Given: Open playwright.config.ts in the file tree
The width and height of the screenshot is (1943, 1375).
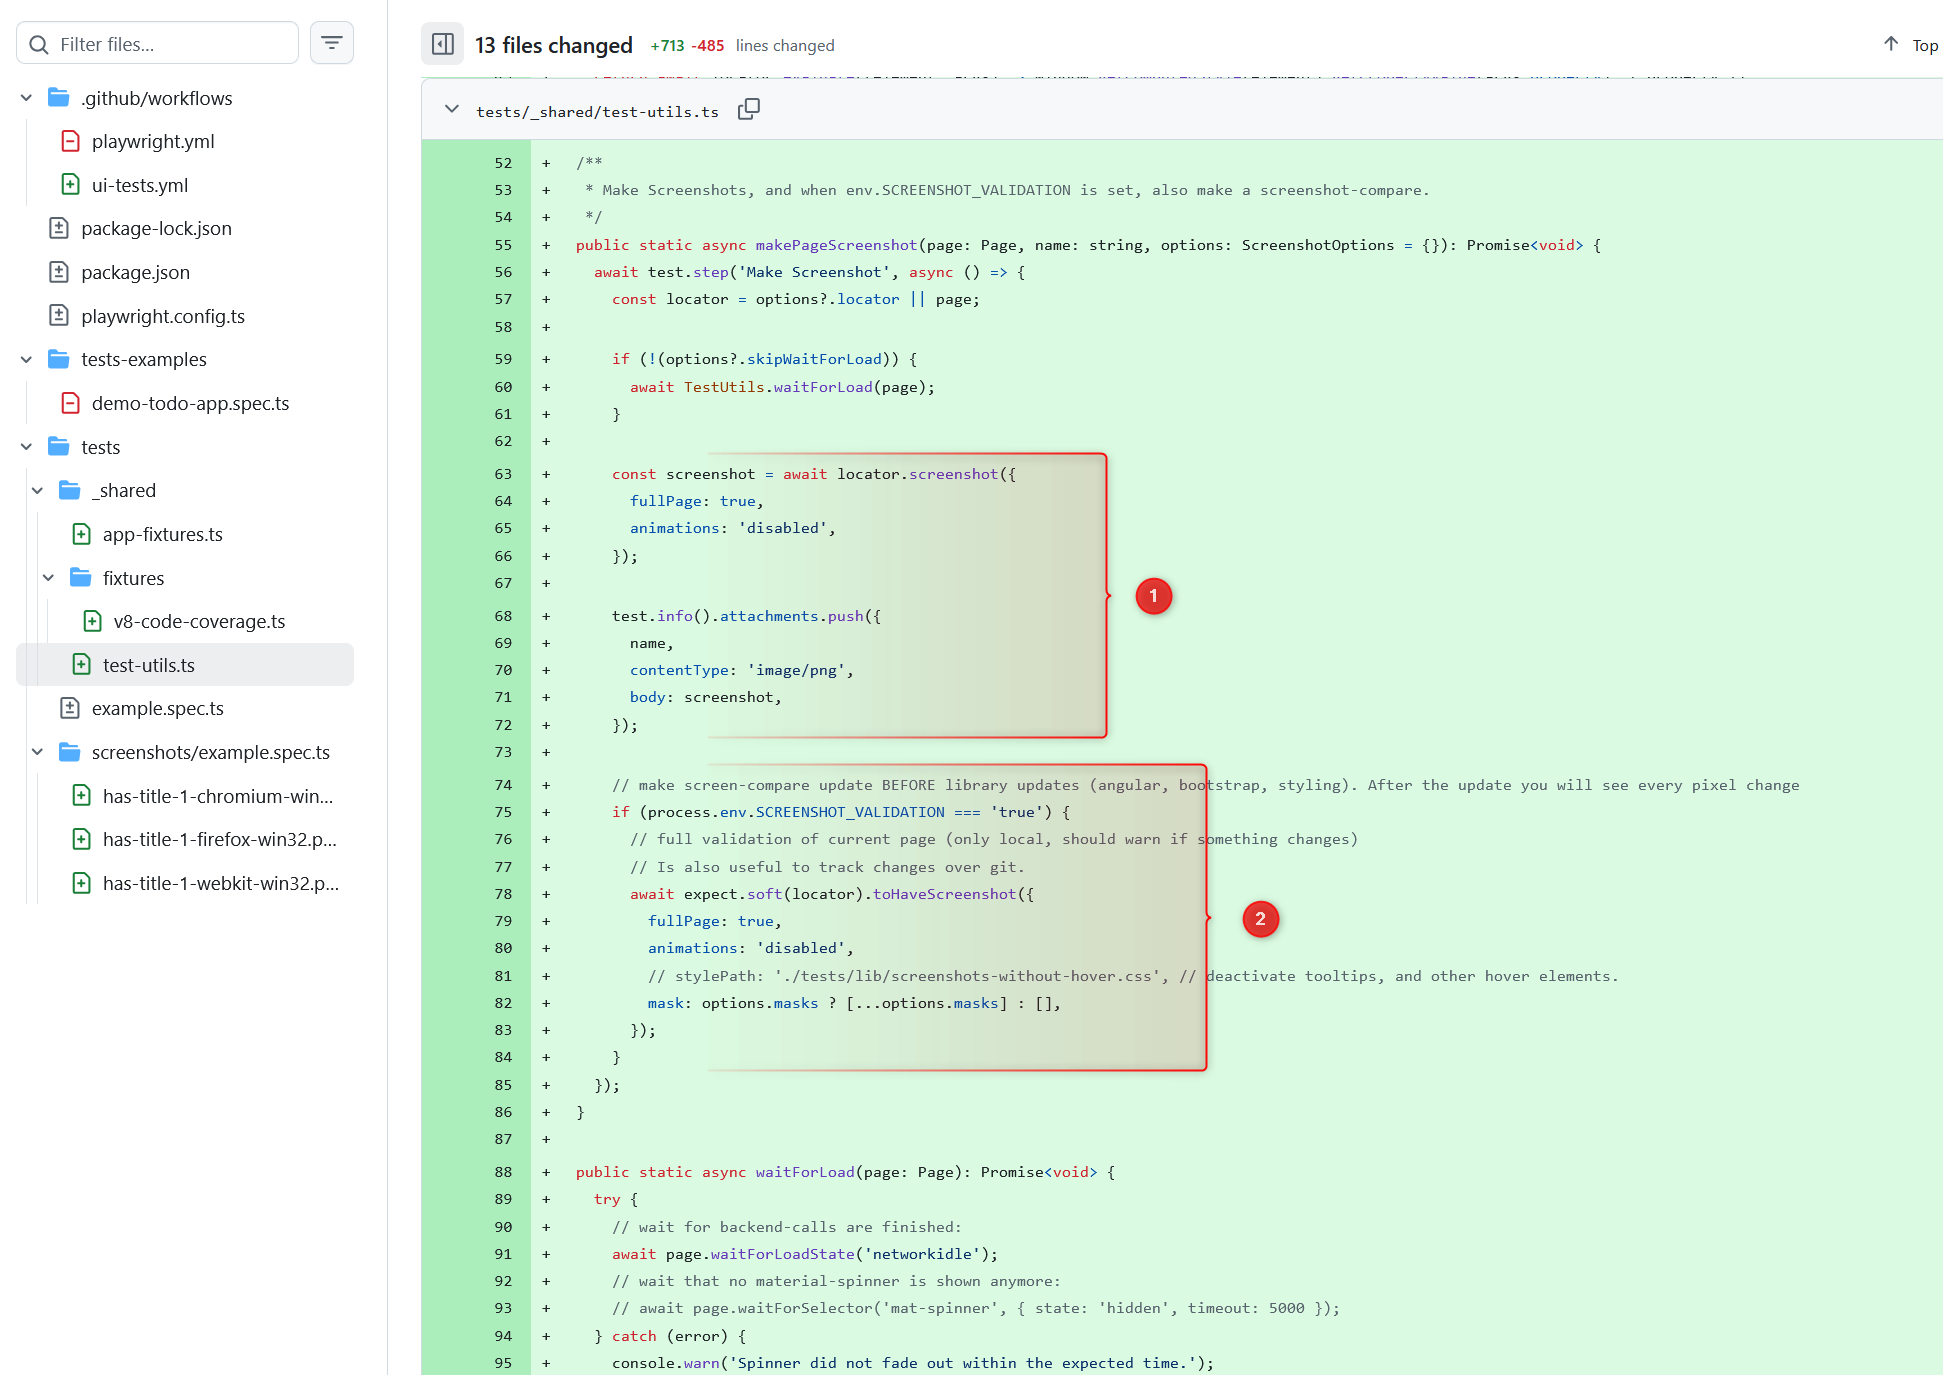Looking at the screenshot, I should [162, 316].
